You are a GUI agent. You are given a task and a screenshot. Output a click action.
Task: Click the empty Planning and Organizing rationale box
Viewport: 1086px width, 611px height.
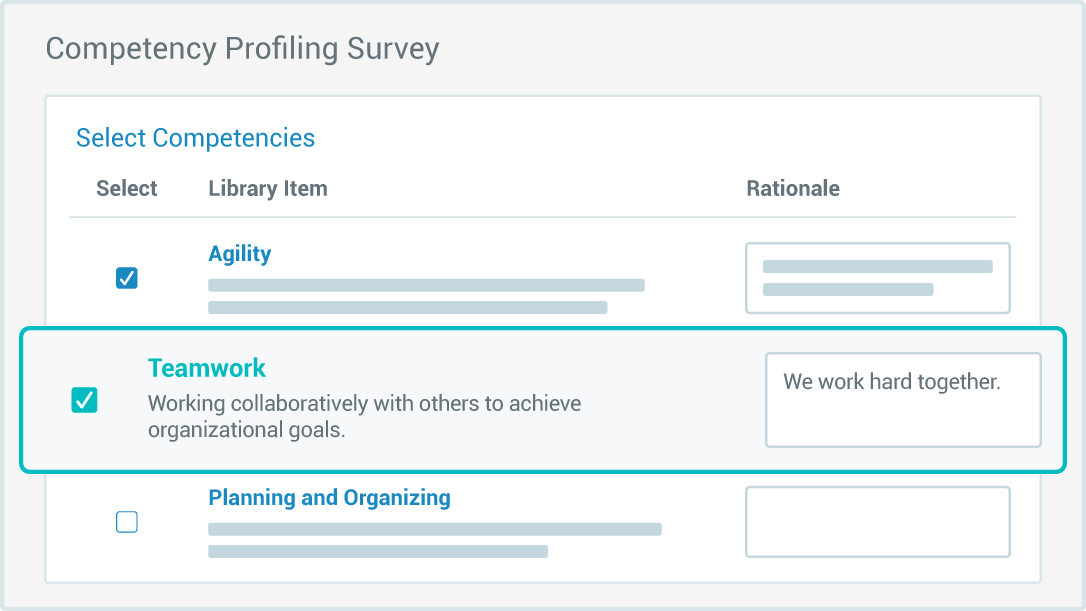877,522
